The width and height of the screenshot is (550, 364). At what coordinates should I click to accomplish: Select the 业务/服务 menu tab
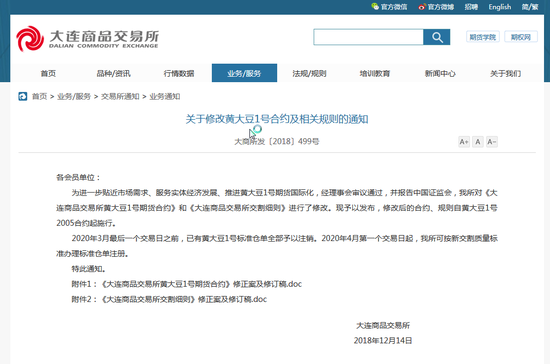(x=244, y=73)
